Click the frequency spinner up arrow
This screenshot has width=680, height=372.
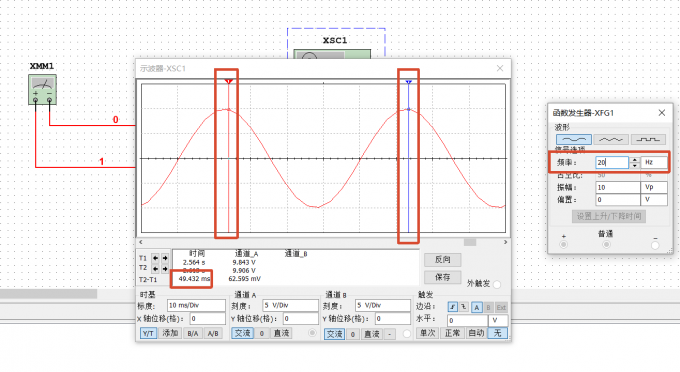634,160
